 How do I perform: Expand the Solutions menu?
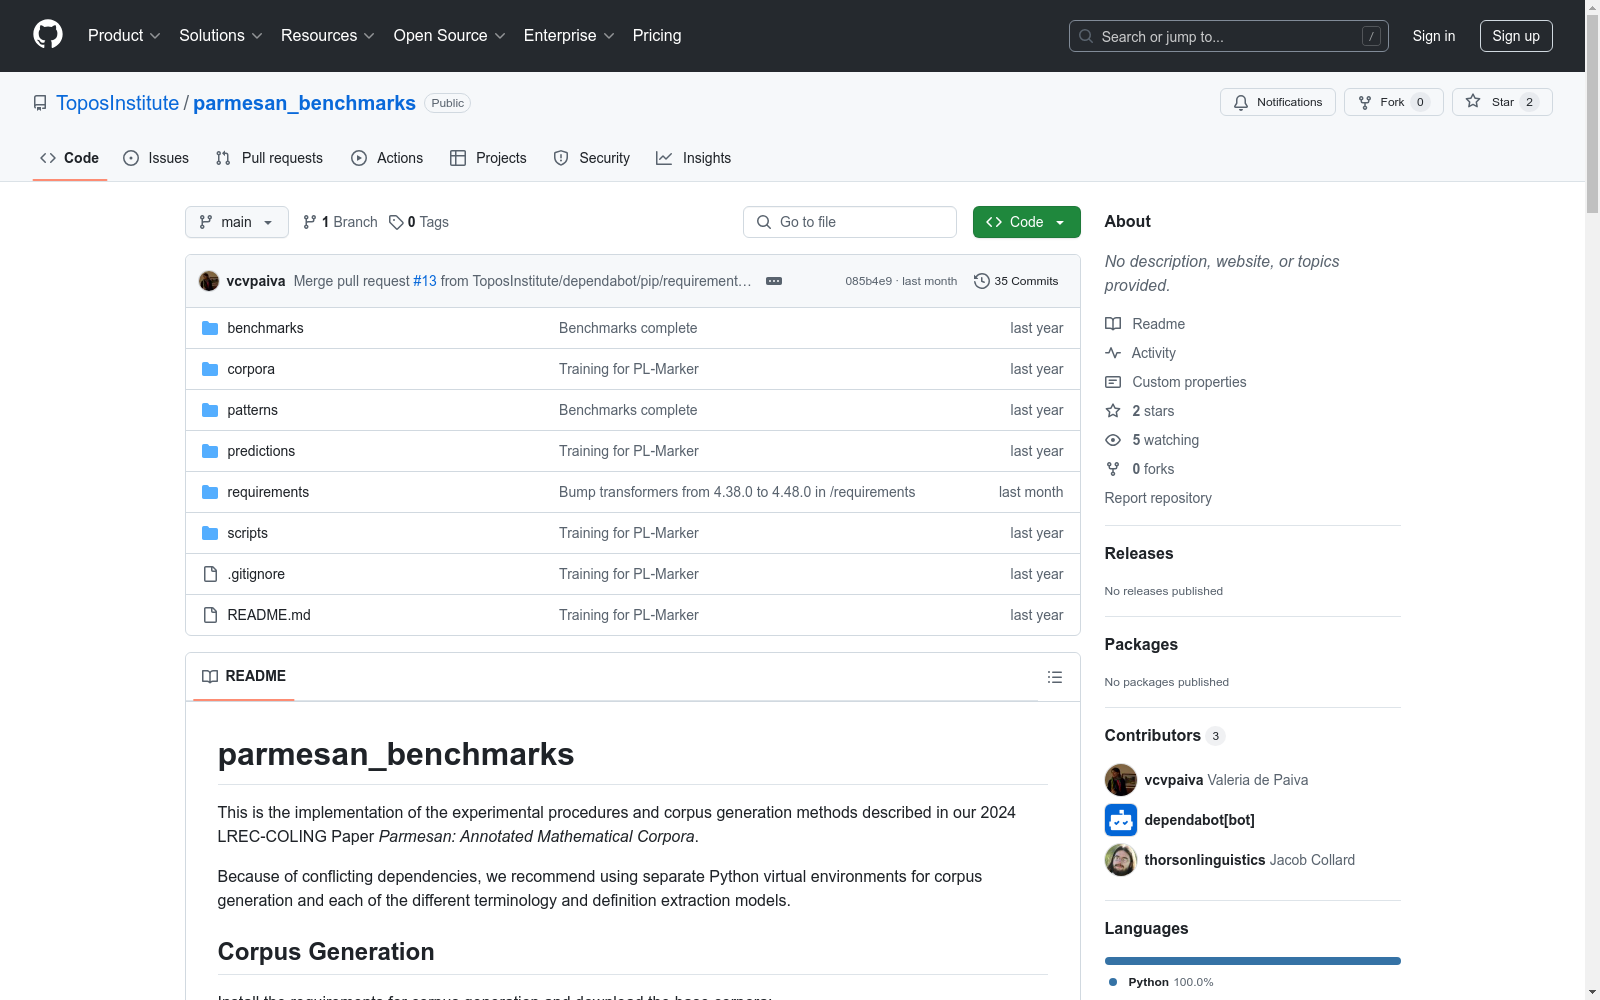coord(220,35)
